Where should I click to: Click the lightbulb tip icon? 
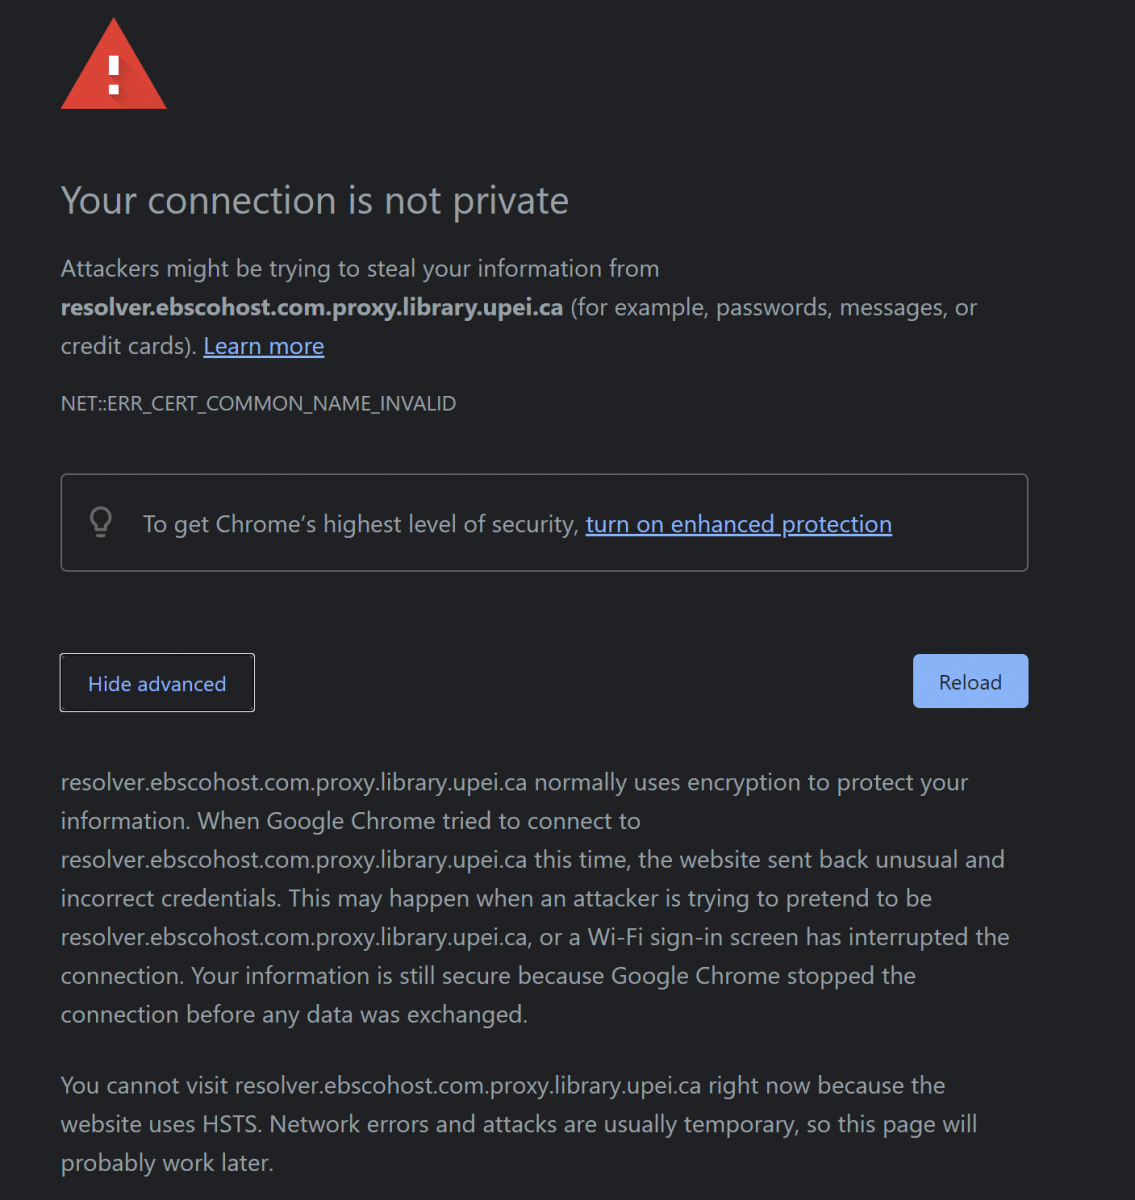click(101, 522)
